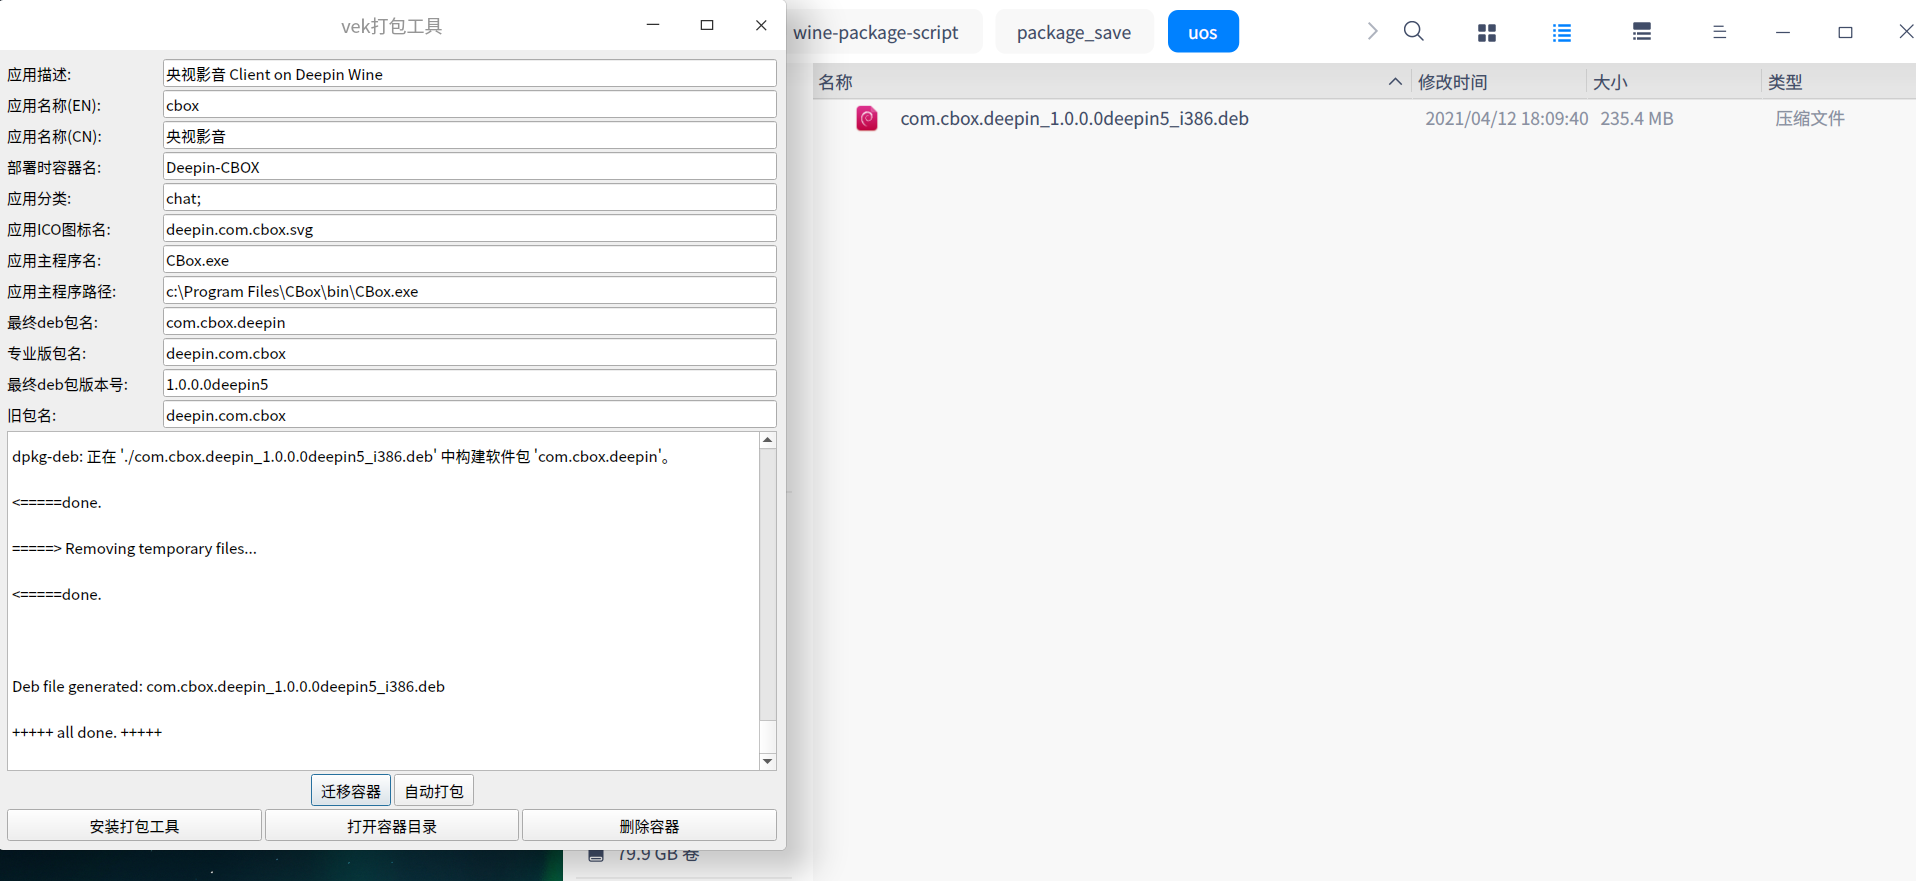The image size is (1916, 881).
Task: Click the file type 压缩文件 cell
Action: [x=1810, y=119]
